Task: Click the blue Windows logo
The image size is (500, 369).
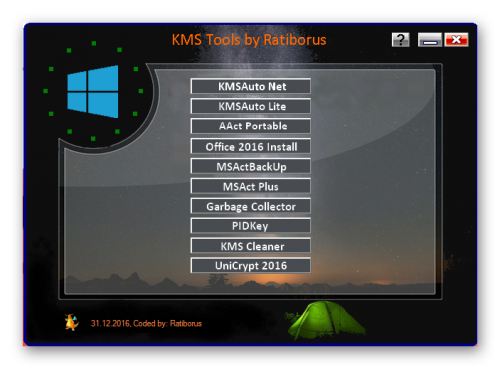Action: [x=93, y=91]
